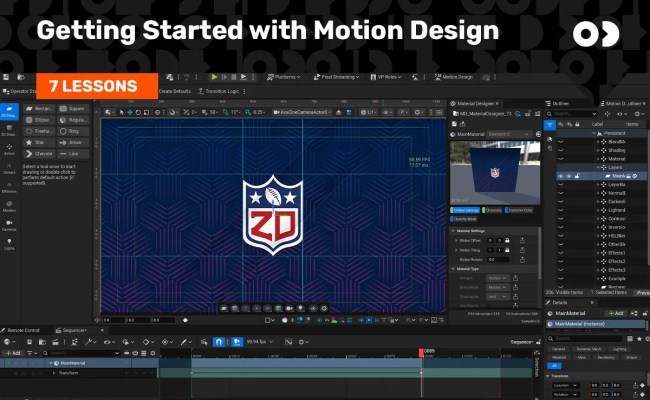Click the Global Rotation value field
Viewport: 650px width, 400px height.
click(x=498, y=259)
